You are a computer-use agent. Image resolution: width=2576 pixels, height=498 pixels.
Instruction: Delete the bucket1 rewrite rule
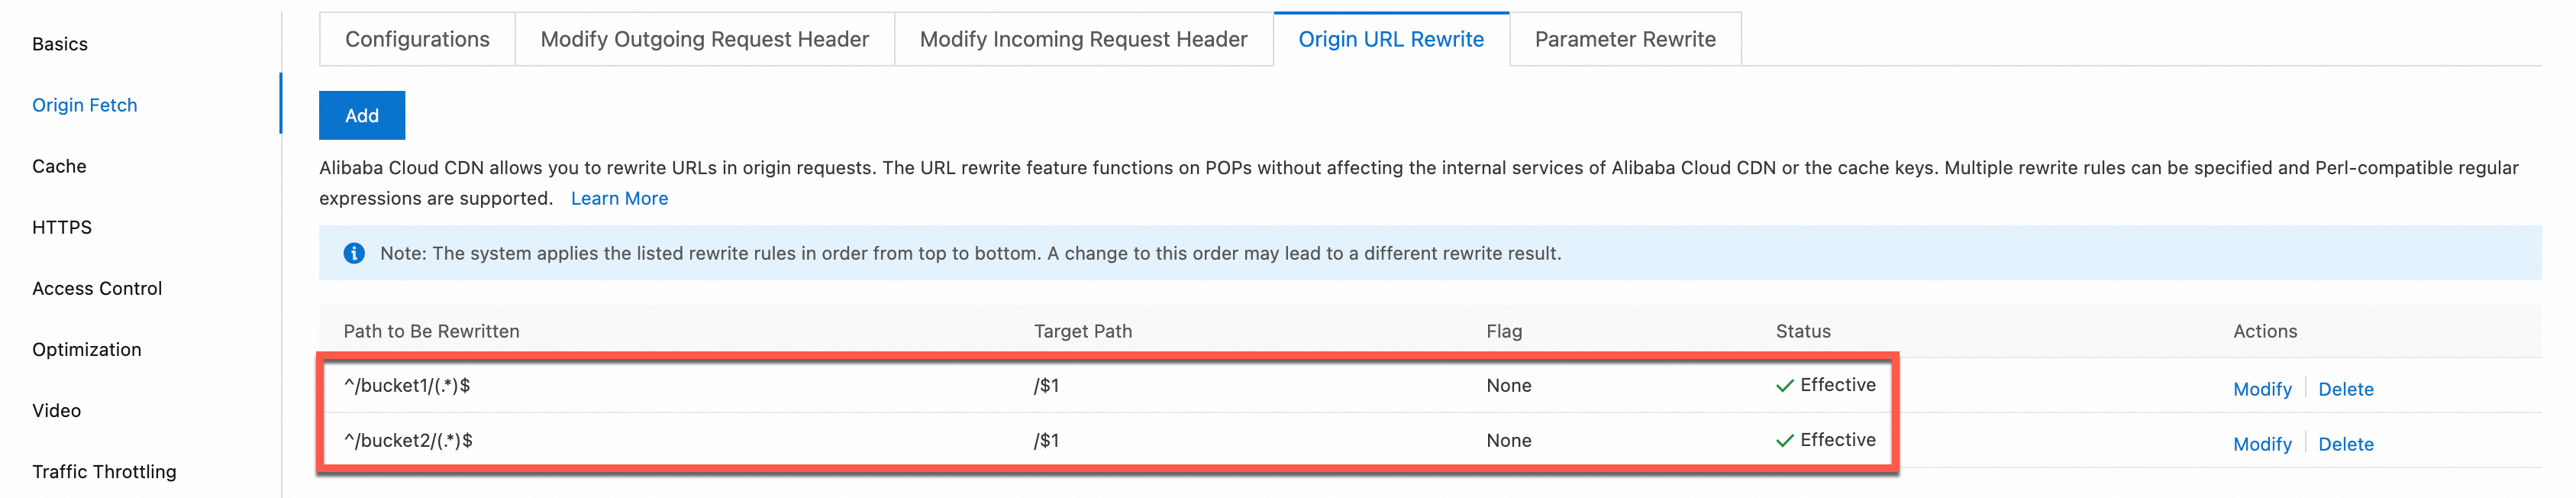point(2345,389)
